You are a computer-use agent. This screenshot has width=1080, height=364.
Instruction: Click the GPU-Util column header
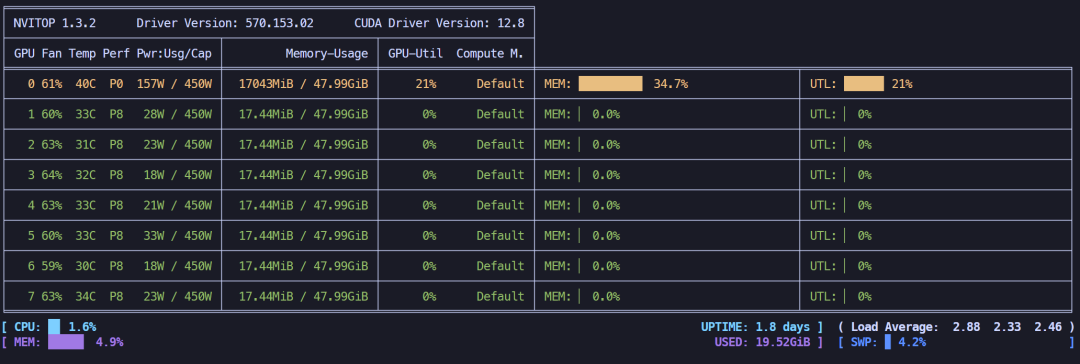coord(415,53)
